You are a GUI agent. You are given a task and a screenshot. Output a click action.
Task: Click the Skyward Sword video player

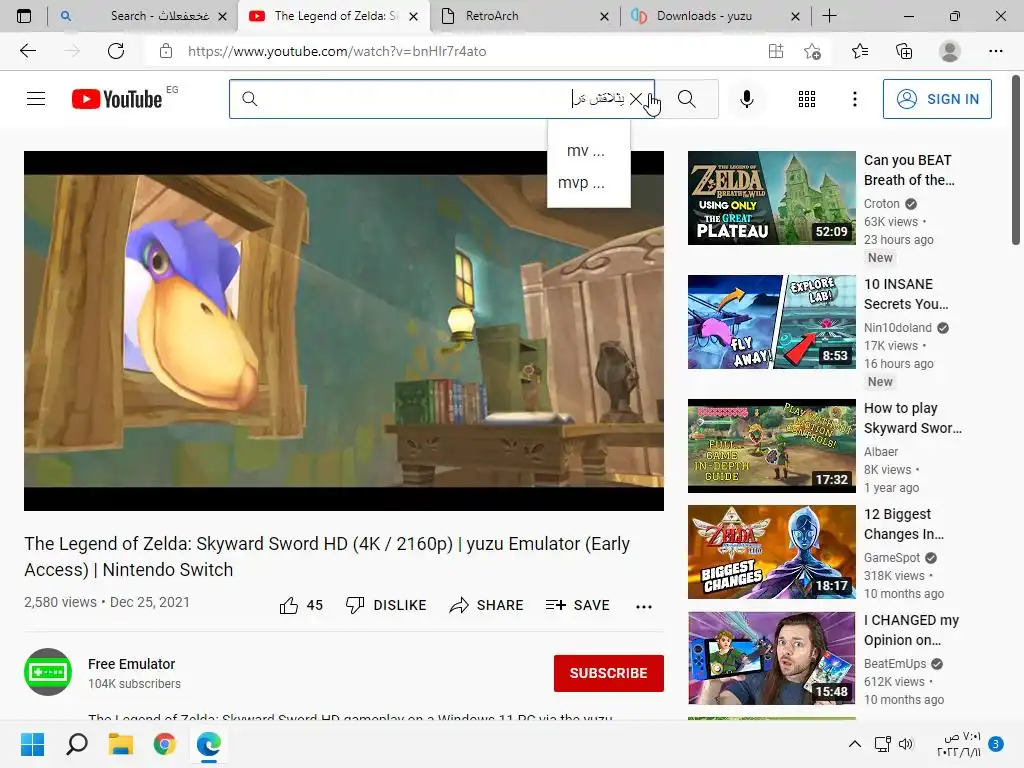coord(344,331)
